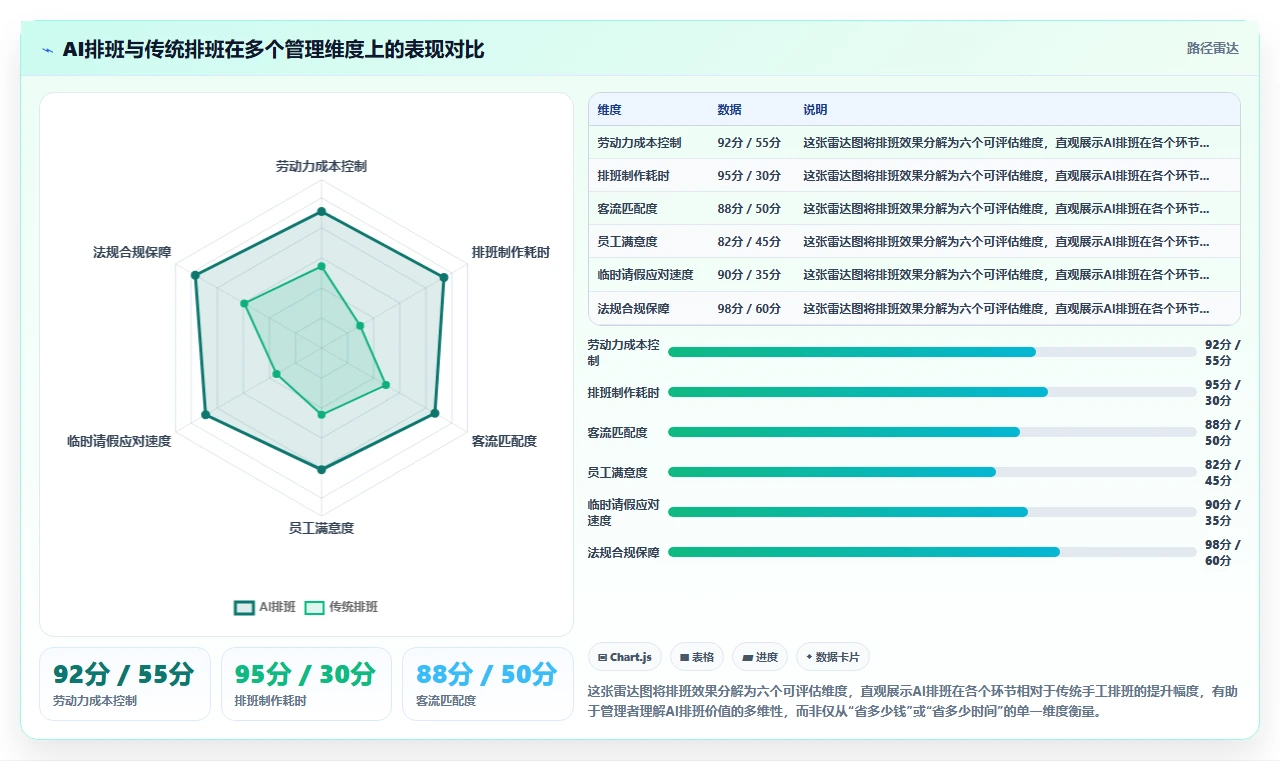Select the 进度 tag
Viewport: 1280px width, 761px height.
click(760, 657)
